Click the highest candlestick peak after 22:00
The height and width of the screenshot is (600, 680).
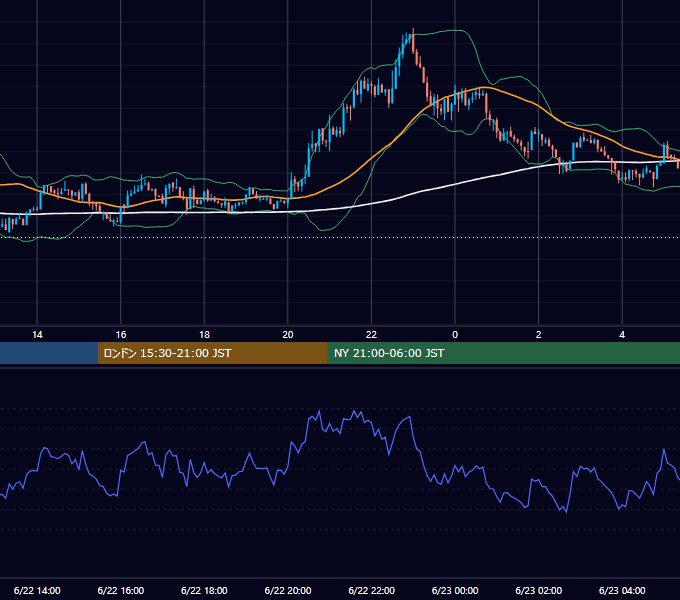pos(413,39)
